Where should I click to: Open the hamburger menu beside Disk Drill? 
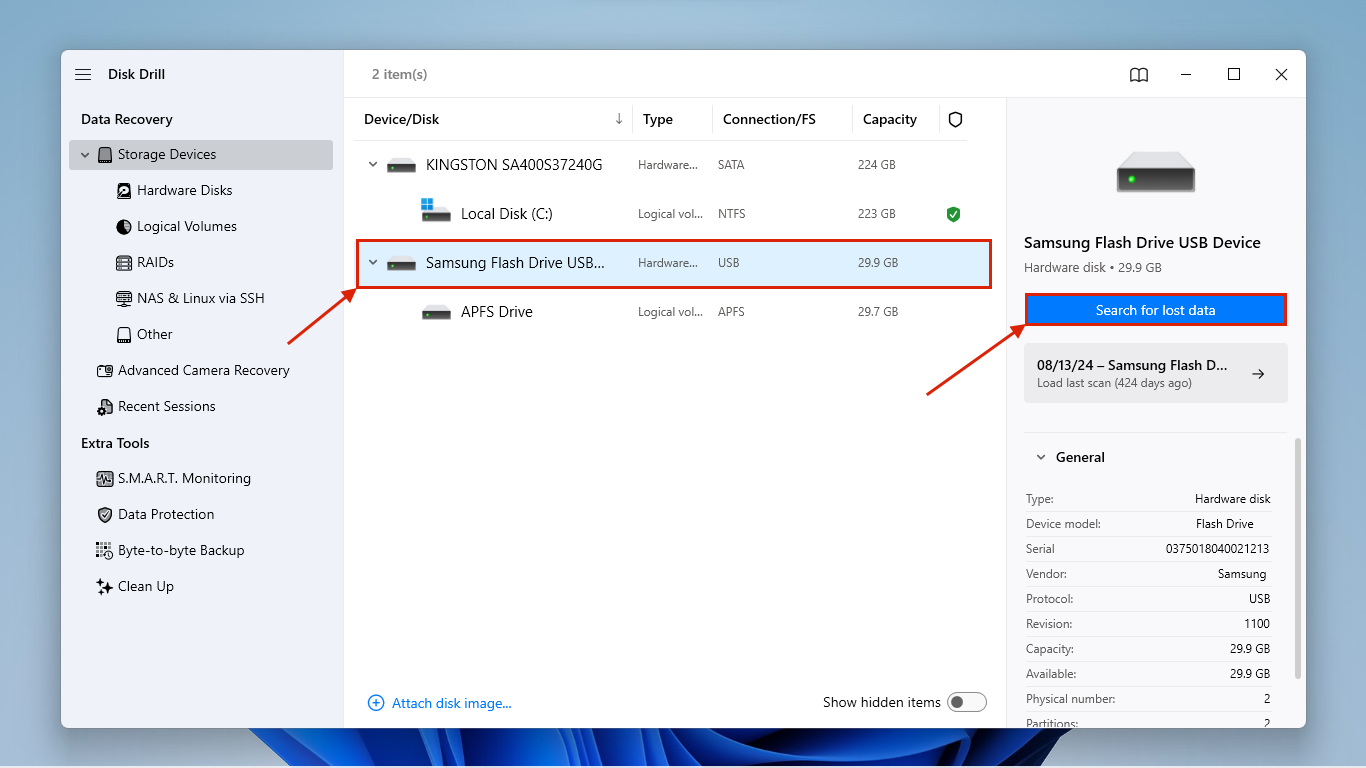[x=83, y=75]
